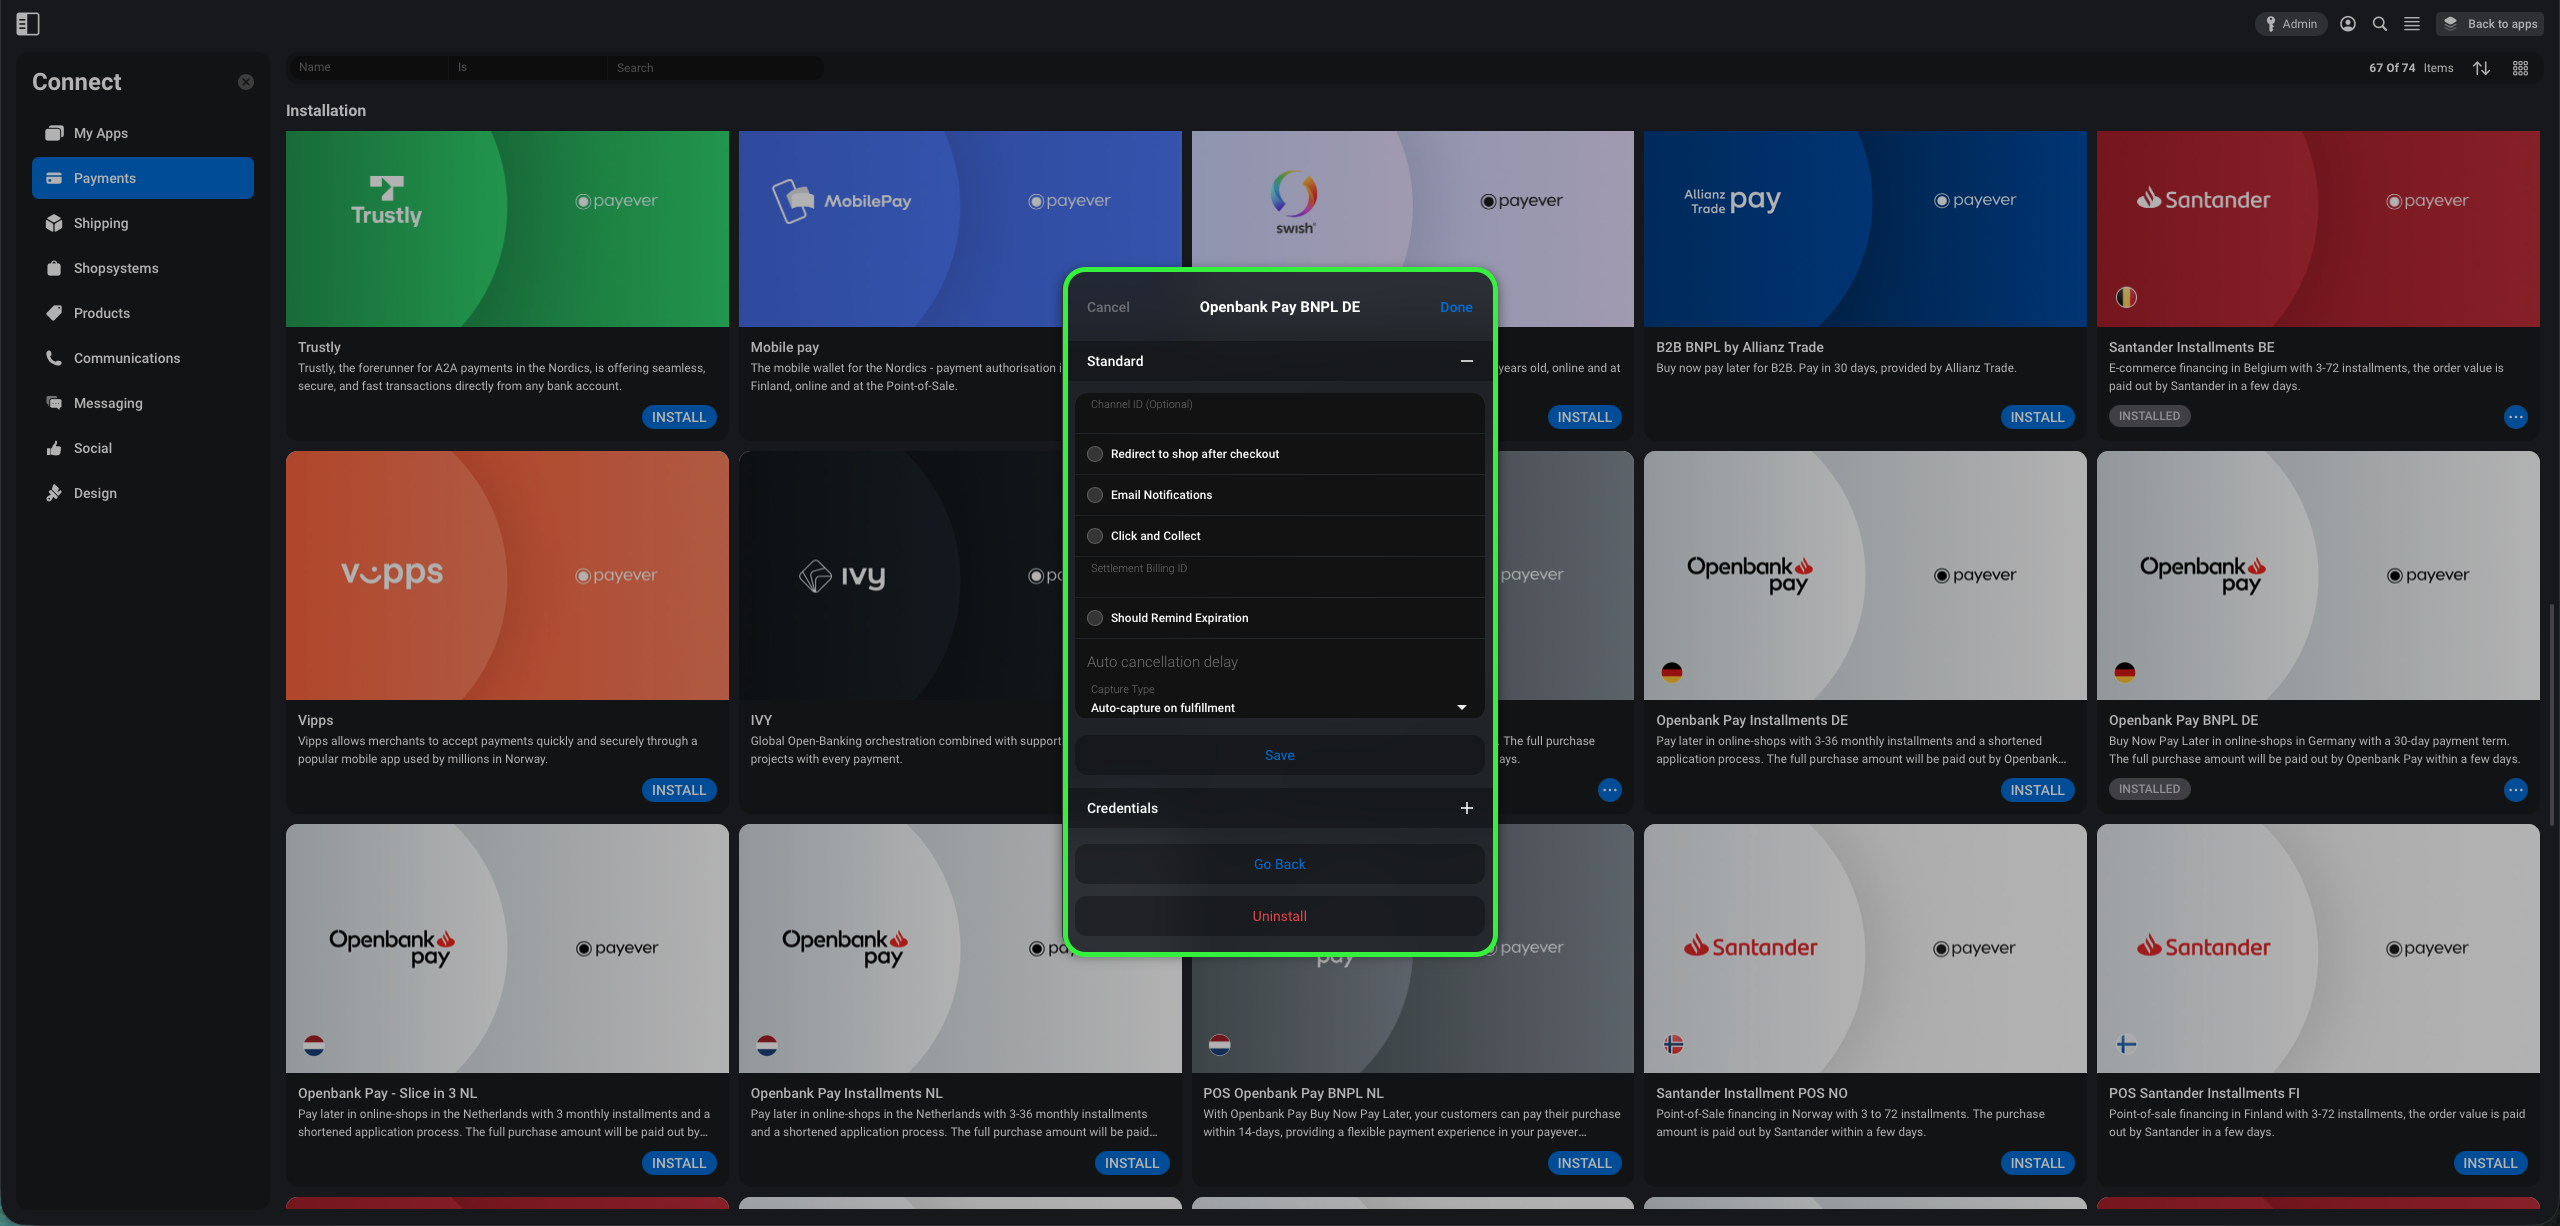Click the Shipping box icon
The image size is (2560, 1226).
(x=54, y=223)
